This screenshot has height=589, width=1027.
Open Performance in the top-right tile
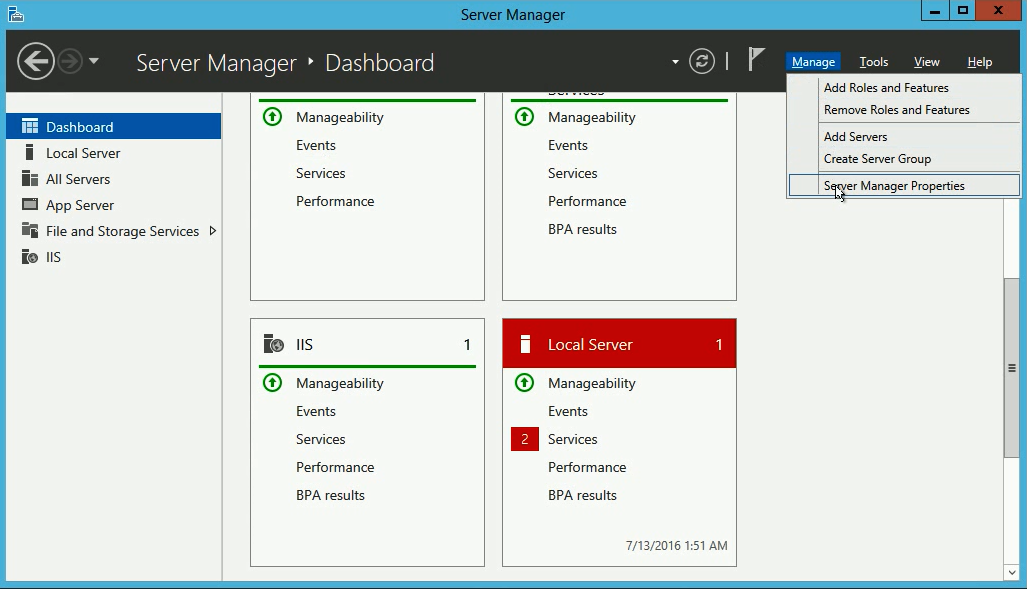pos(587,202)
